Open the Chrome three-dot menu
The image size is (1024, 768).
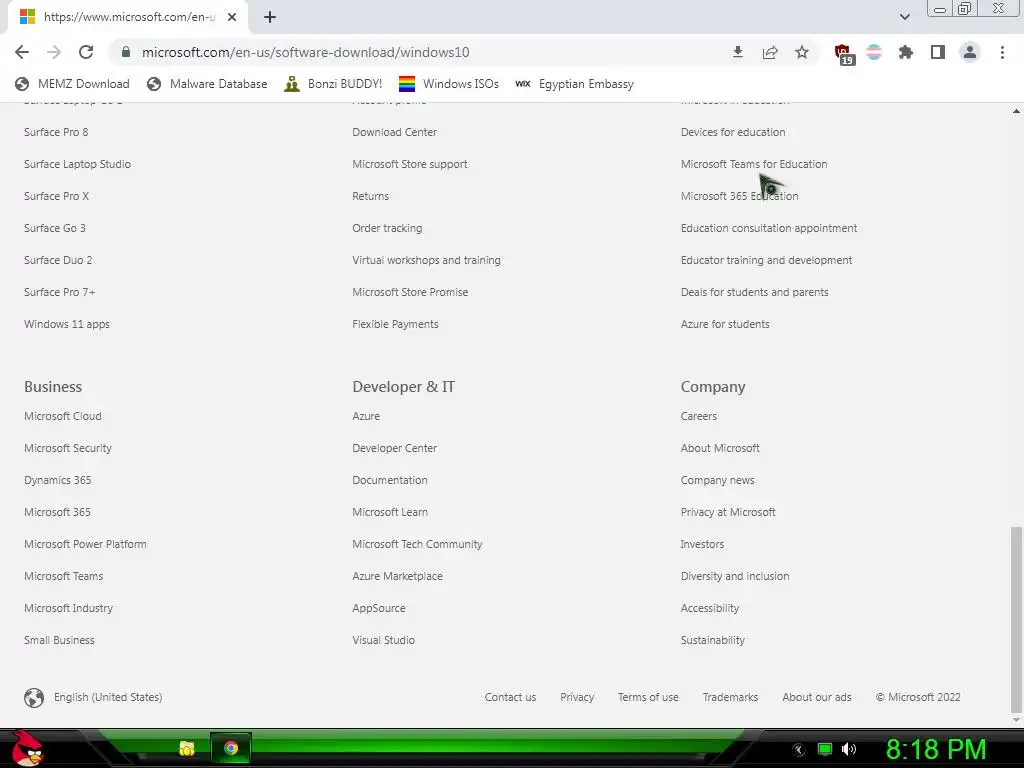pyautogui.click(x=1002, y=52)
